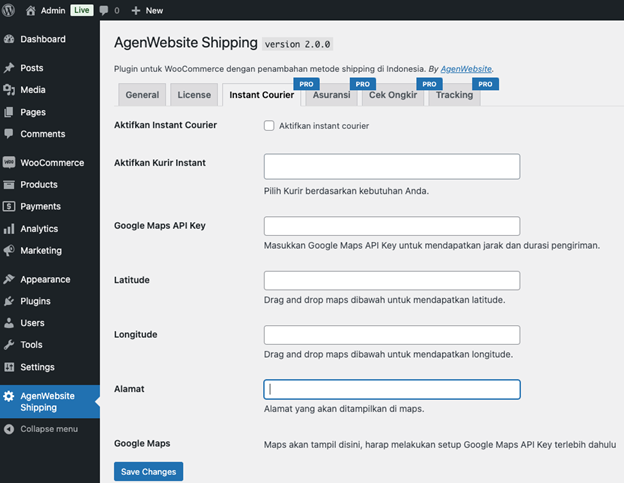Screen dimensions: 624x483
Task: Follow the AgenWebsite author link
Action: (x=466, y=69)
